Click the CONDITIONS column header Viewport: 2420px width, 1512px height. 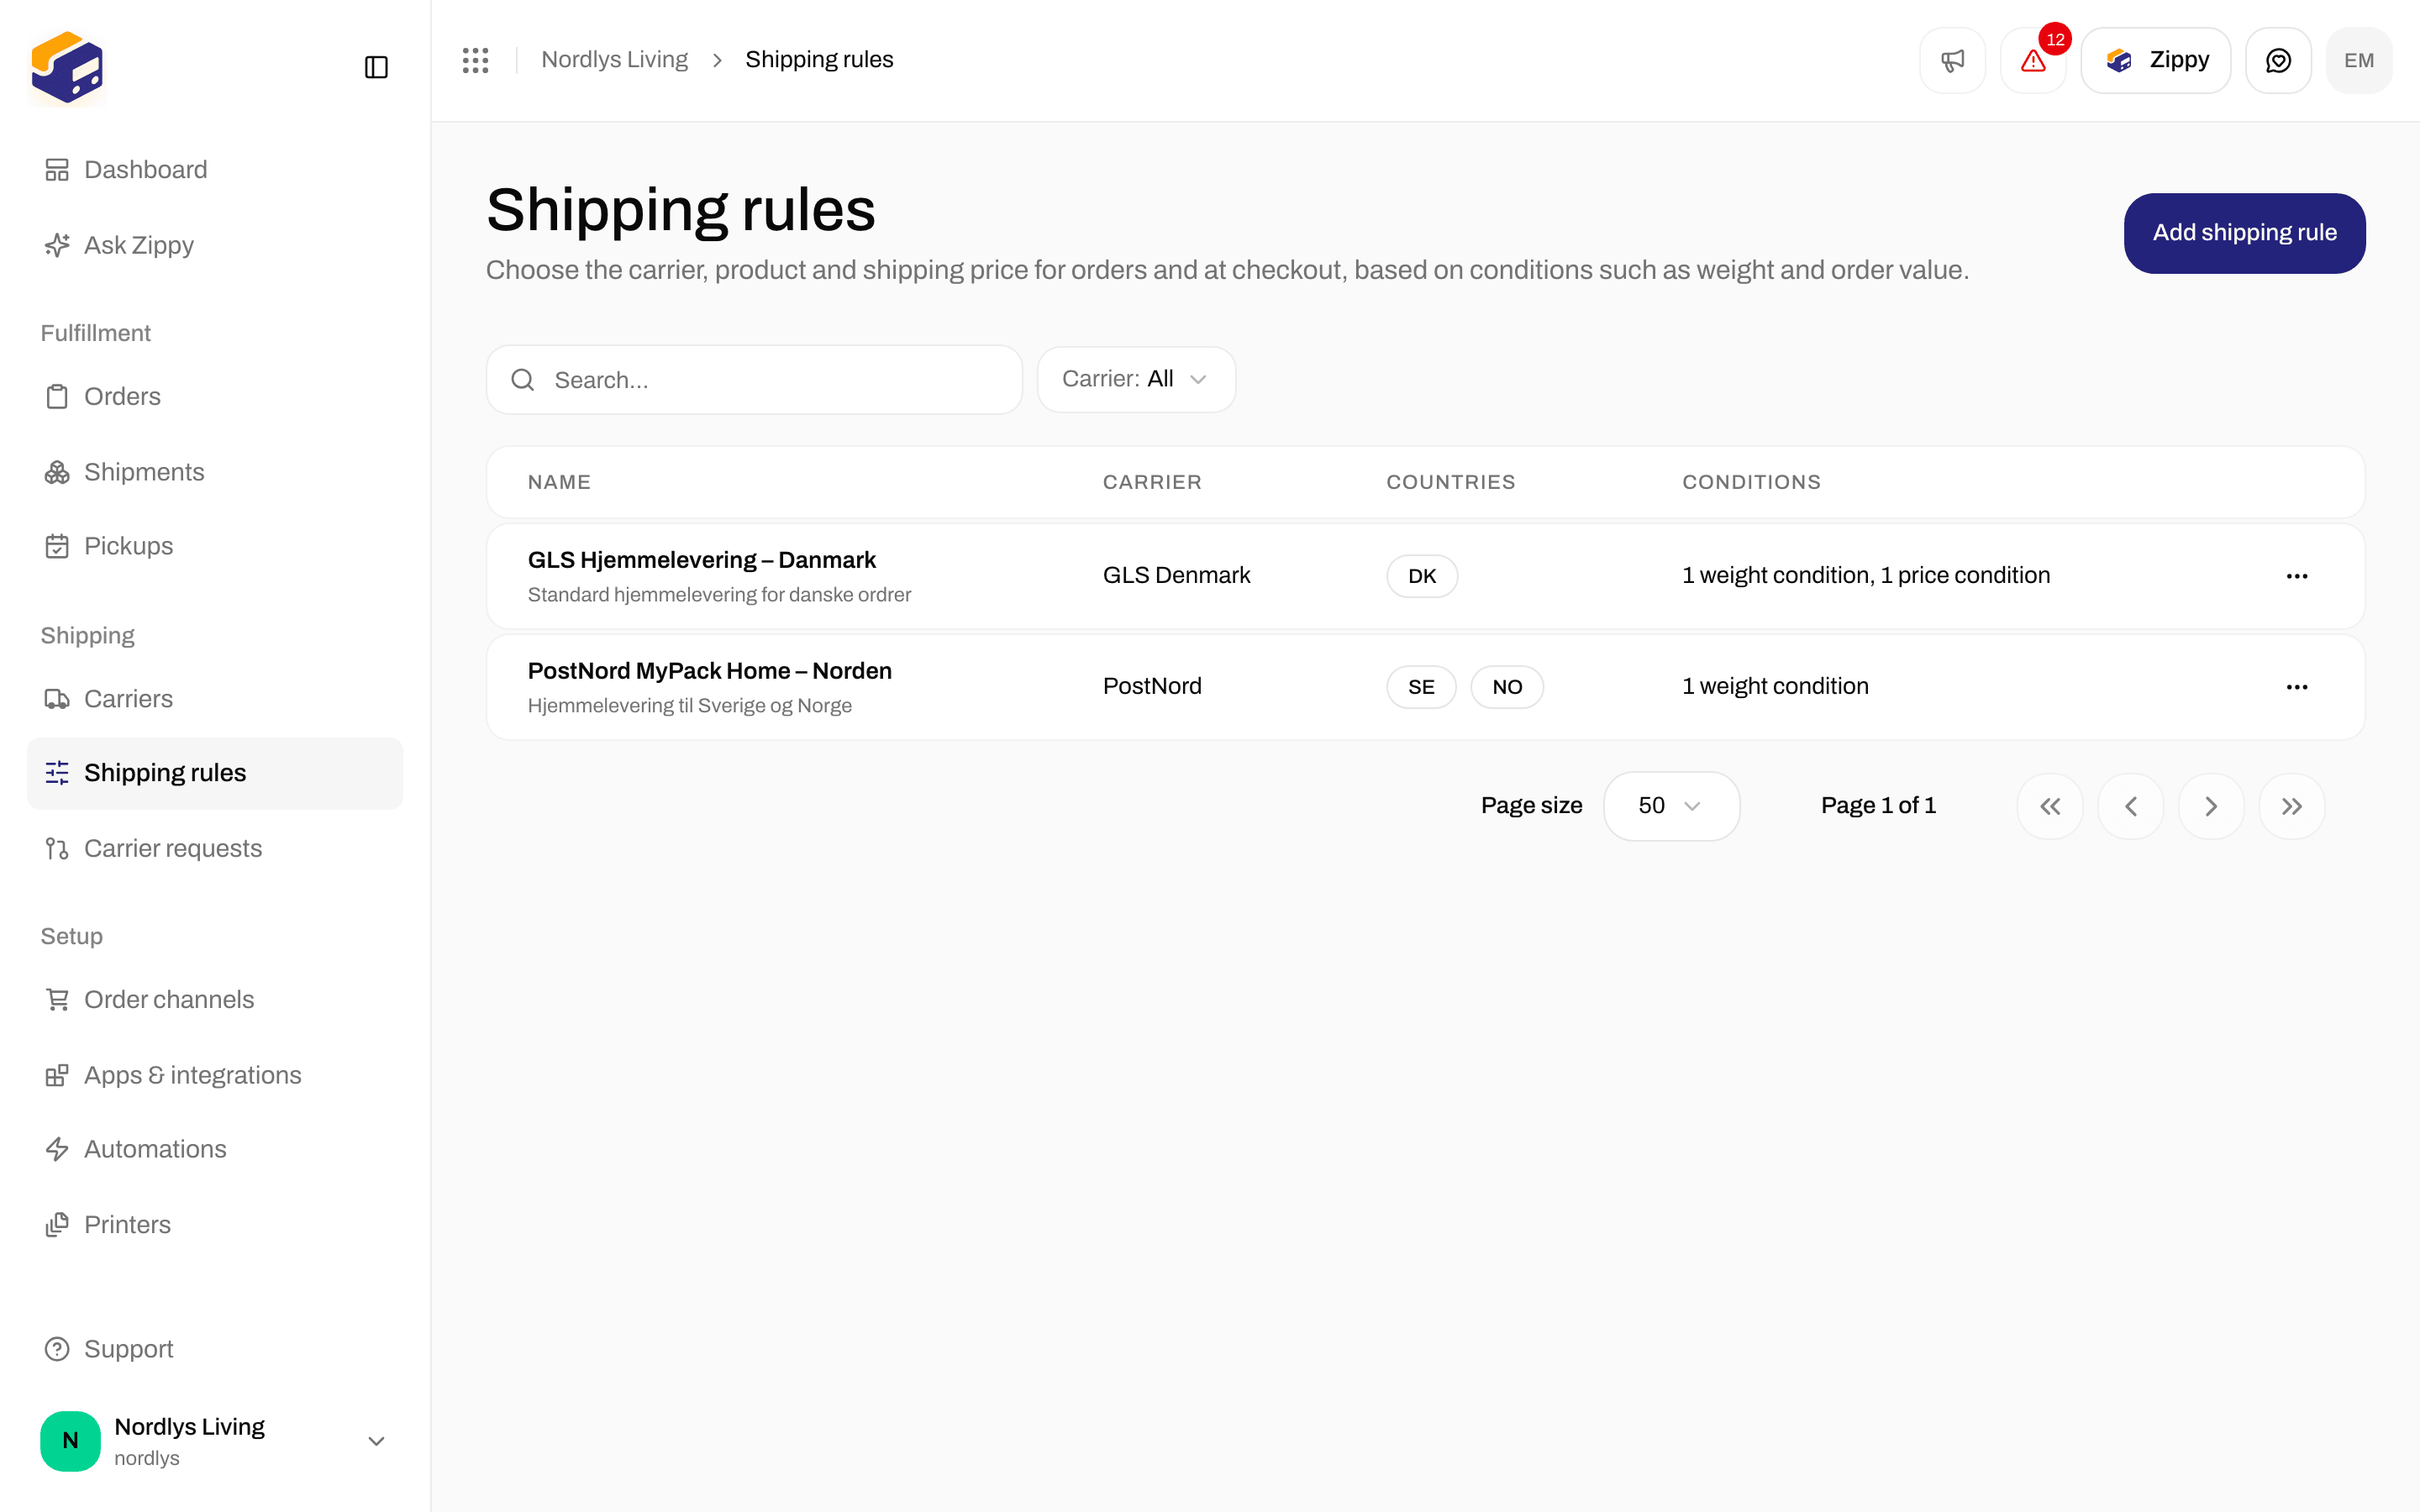click(1751, 482)
